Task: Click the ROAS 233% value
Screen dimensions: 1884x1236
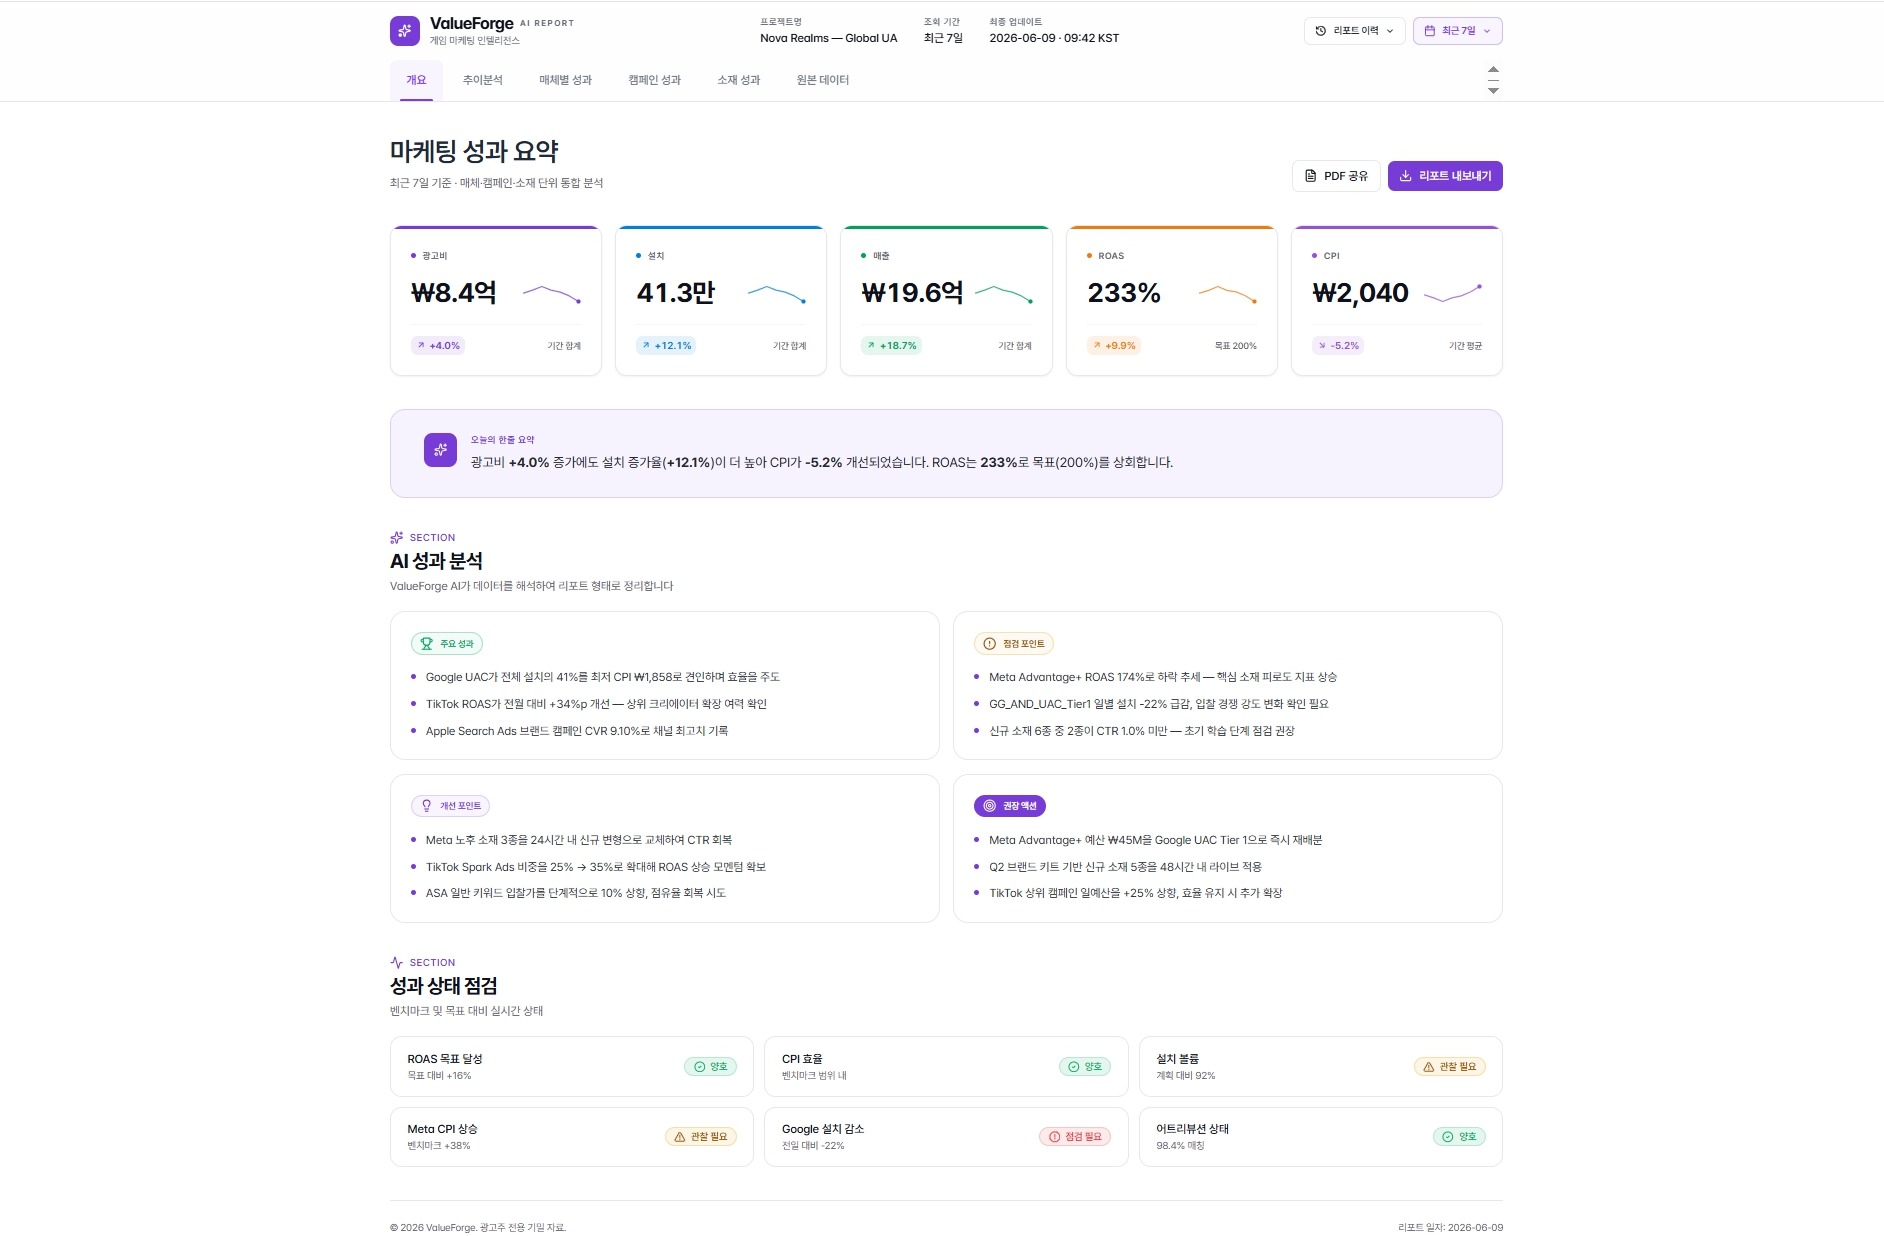Action: (1124, 293)
